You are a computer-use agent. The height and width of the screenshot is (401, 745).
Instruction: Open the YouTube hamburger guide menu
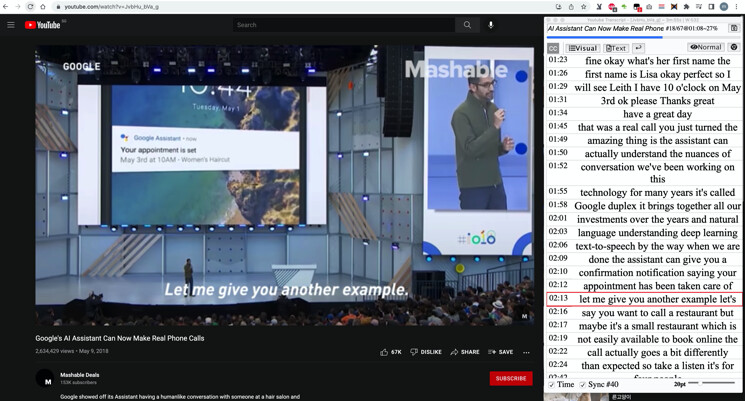coord(11,25)
